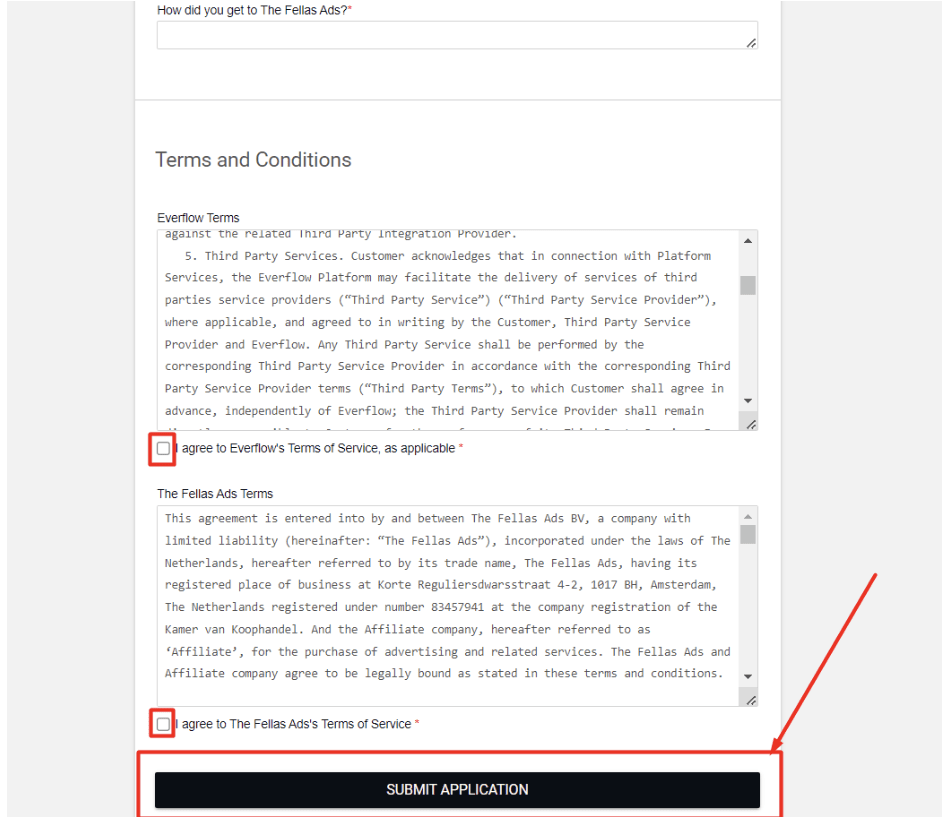This screenshot has width=942, height=820.
Task: Click the 'I agree to Everflow's Terms' label
Action: [315, 449]
